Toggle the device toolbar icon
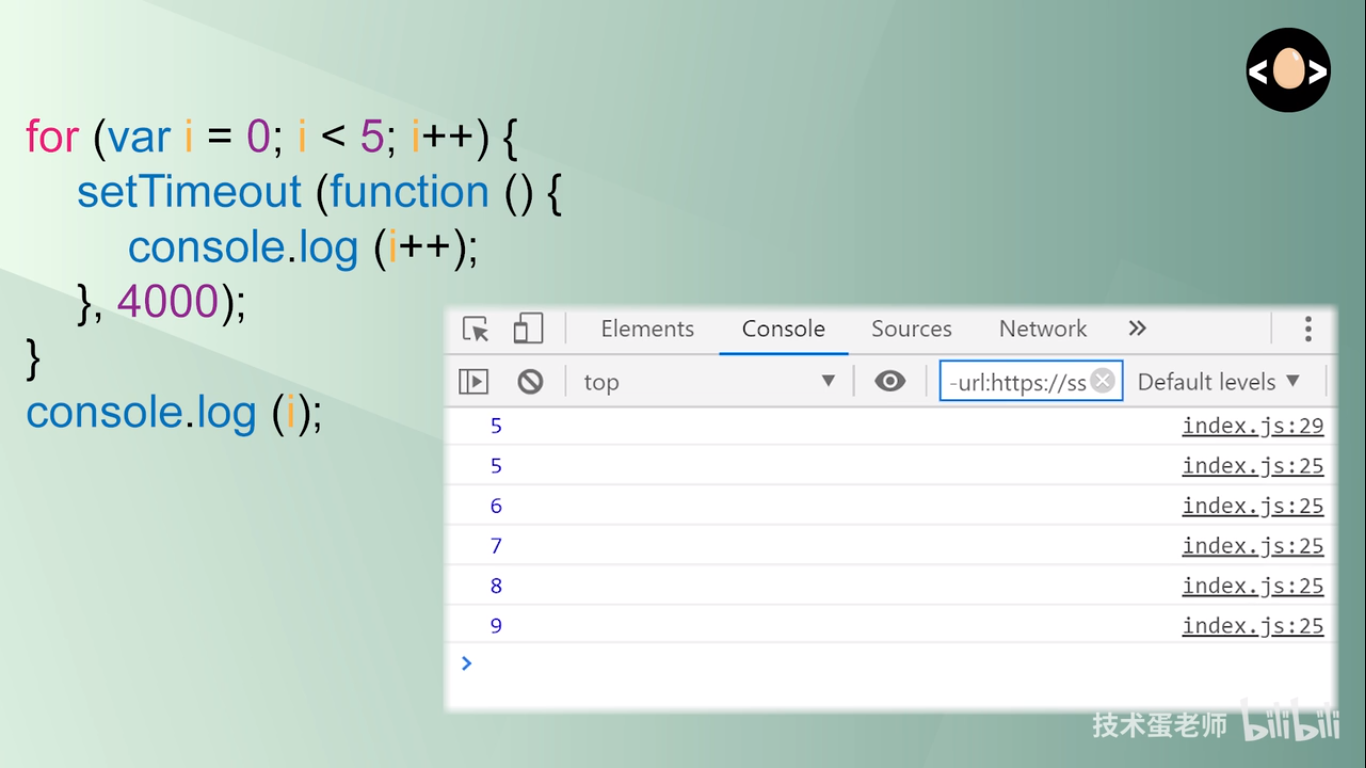The width and height of the screenshot is (1366, 768). click(528, 328)
